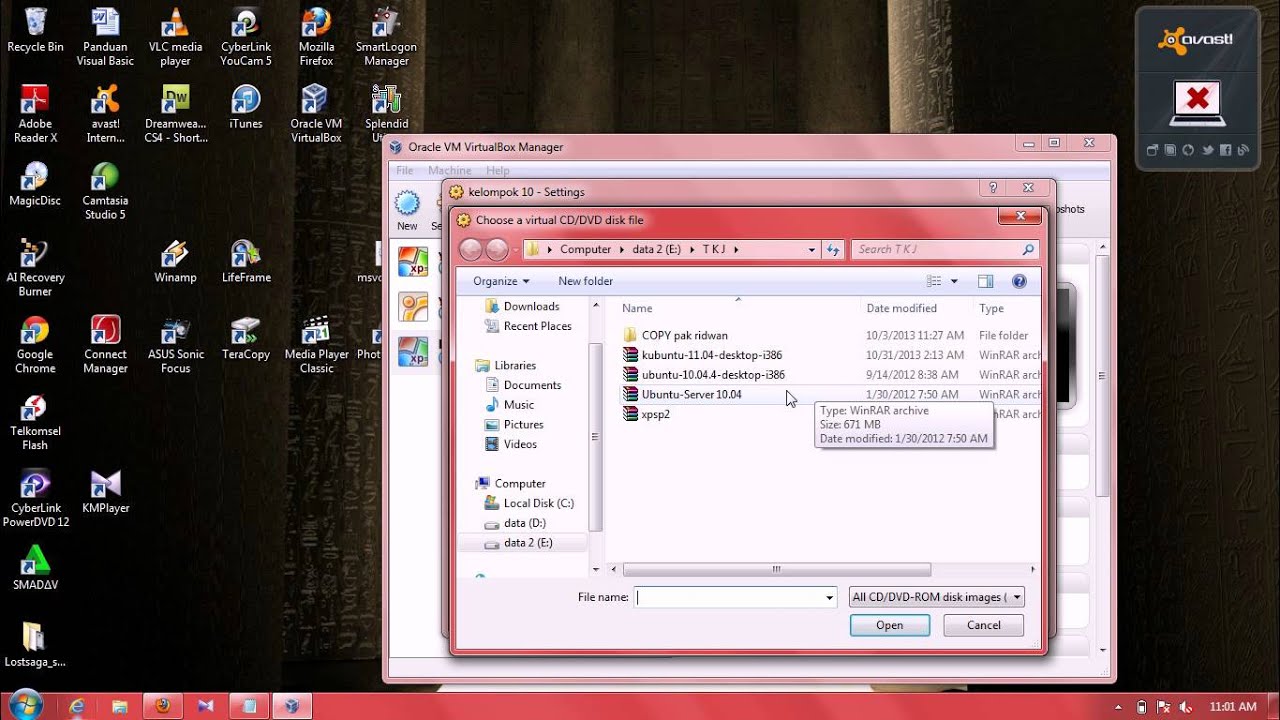
Task: Click the New folder button
Action: coord(585,282)
